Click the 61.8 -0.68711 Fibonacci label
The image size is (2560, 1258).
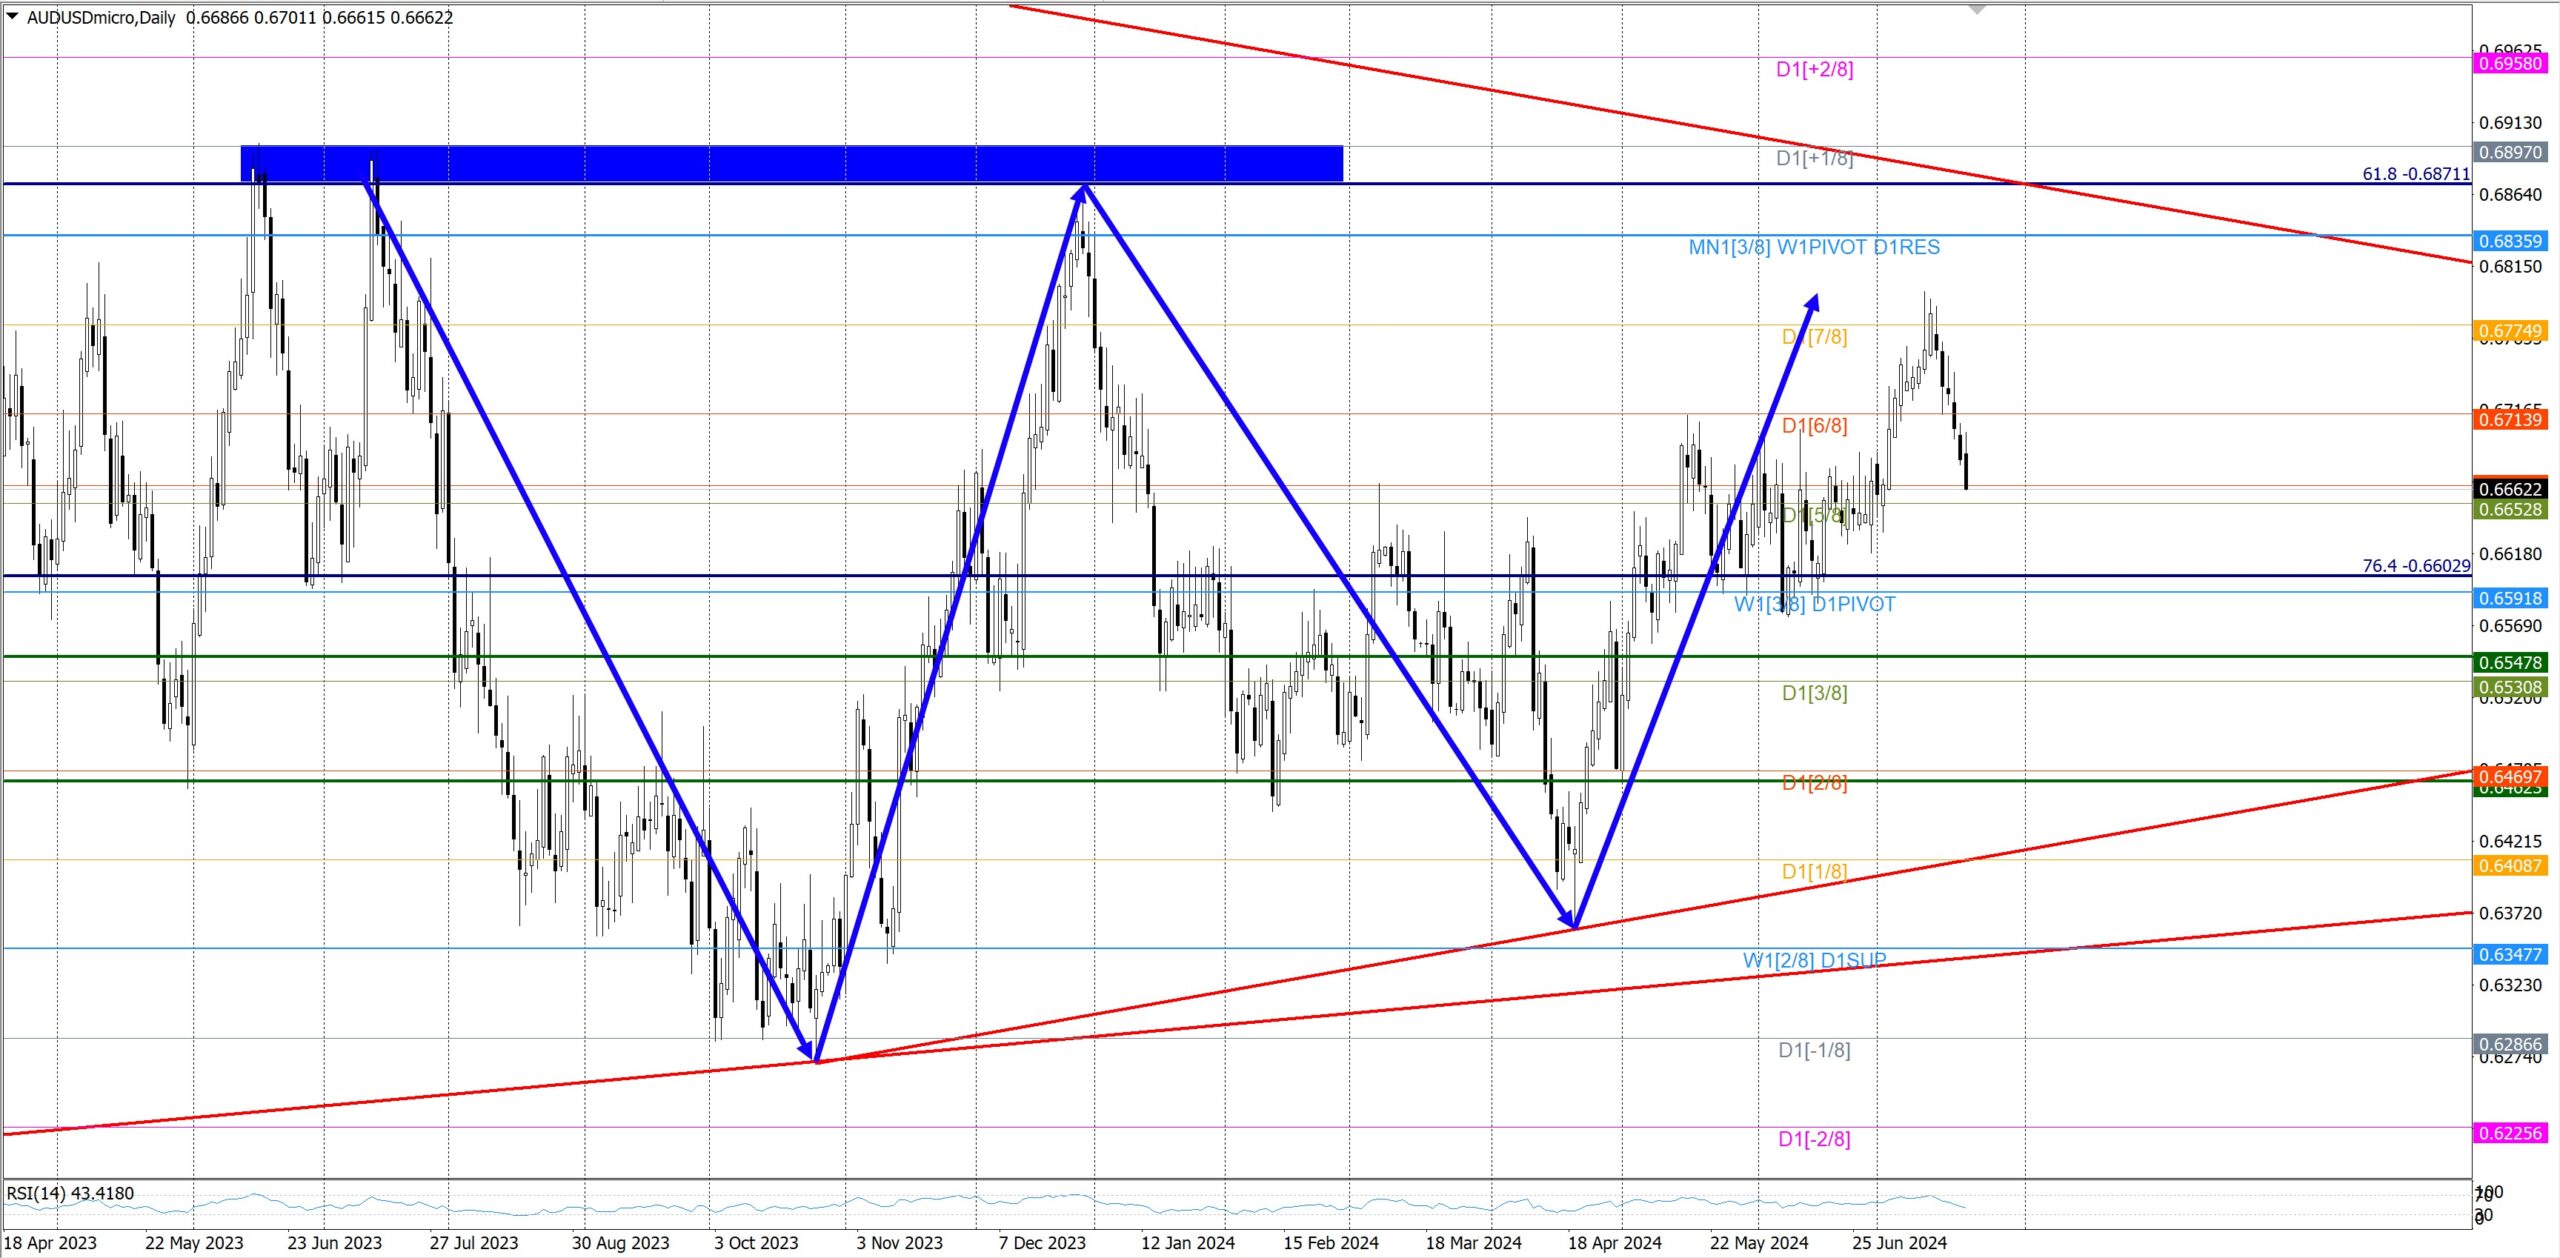coord(2415,174)
